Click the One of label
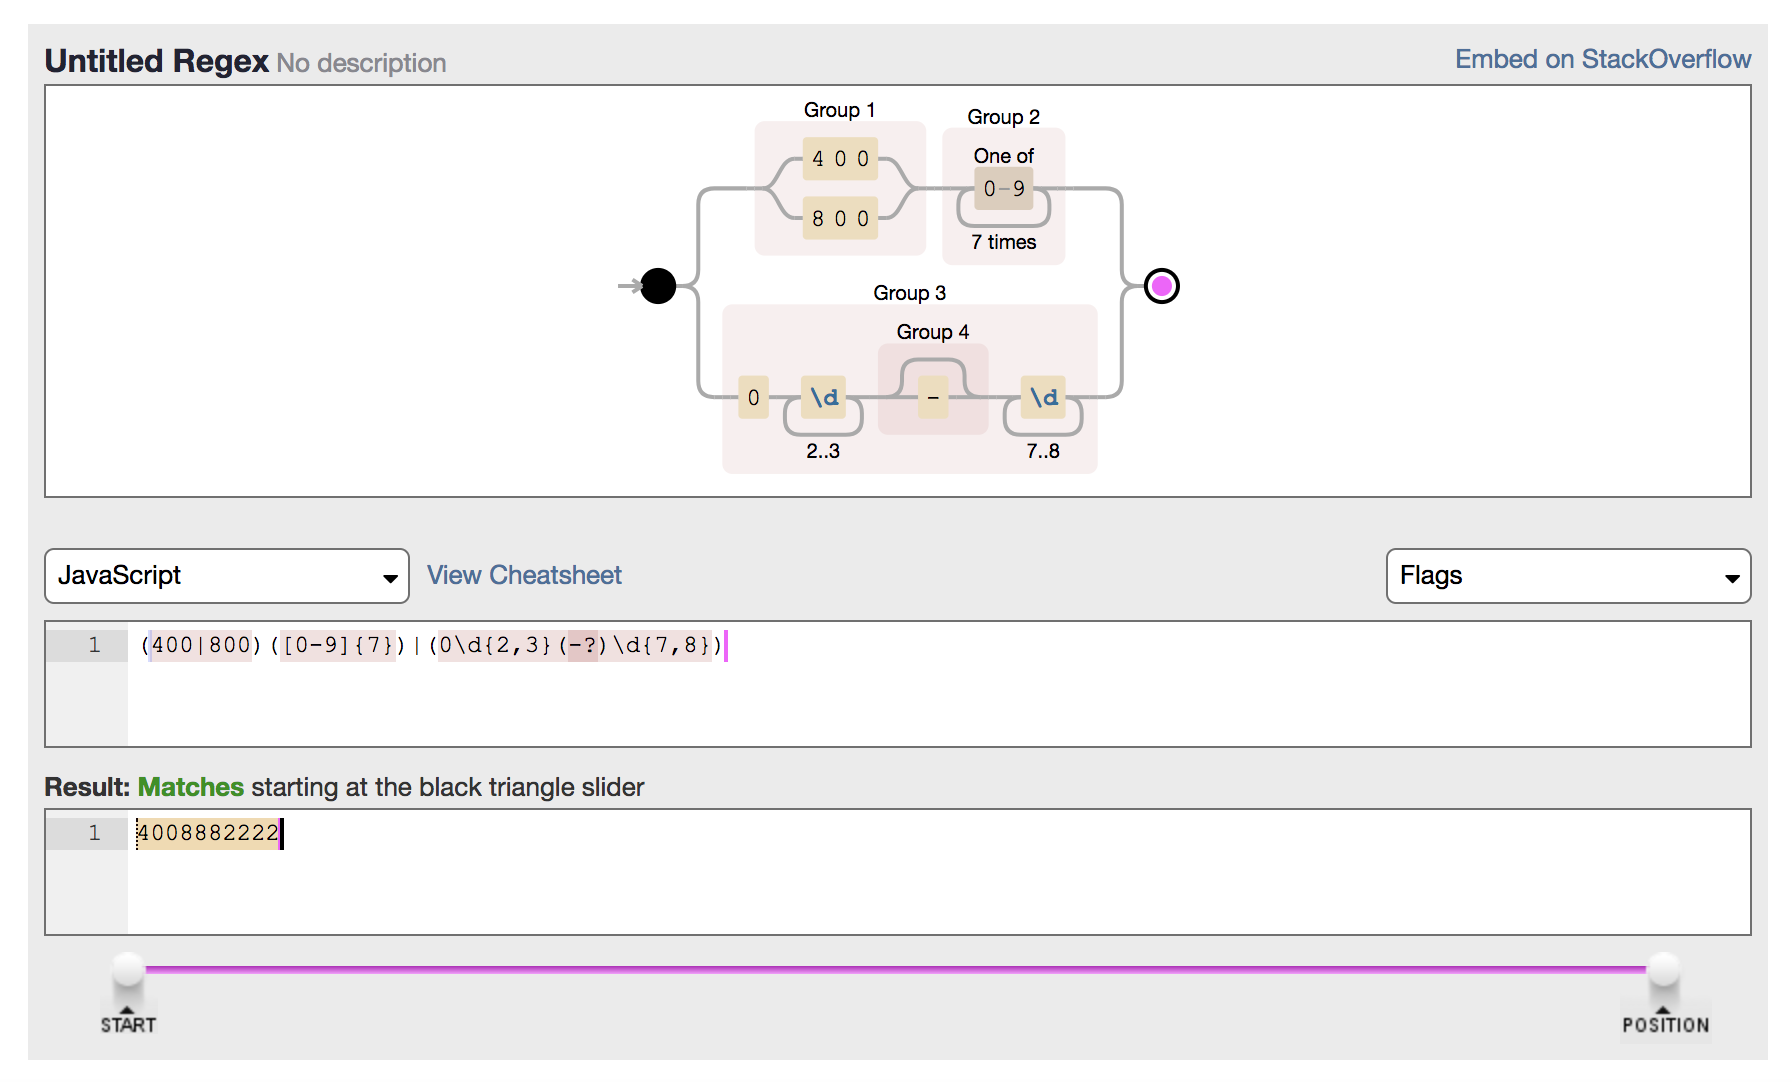Viewport: 1792px width, 1082px height. [1004, 156]
